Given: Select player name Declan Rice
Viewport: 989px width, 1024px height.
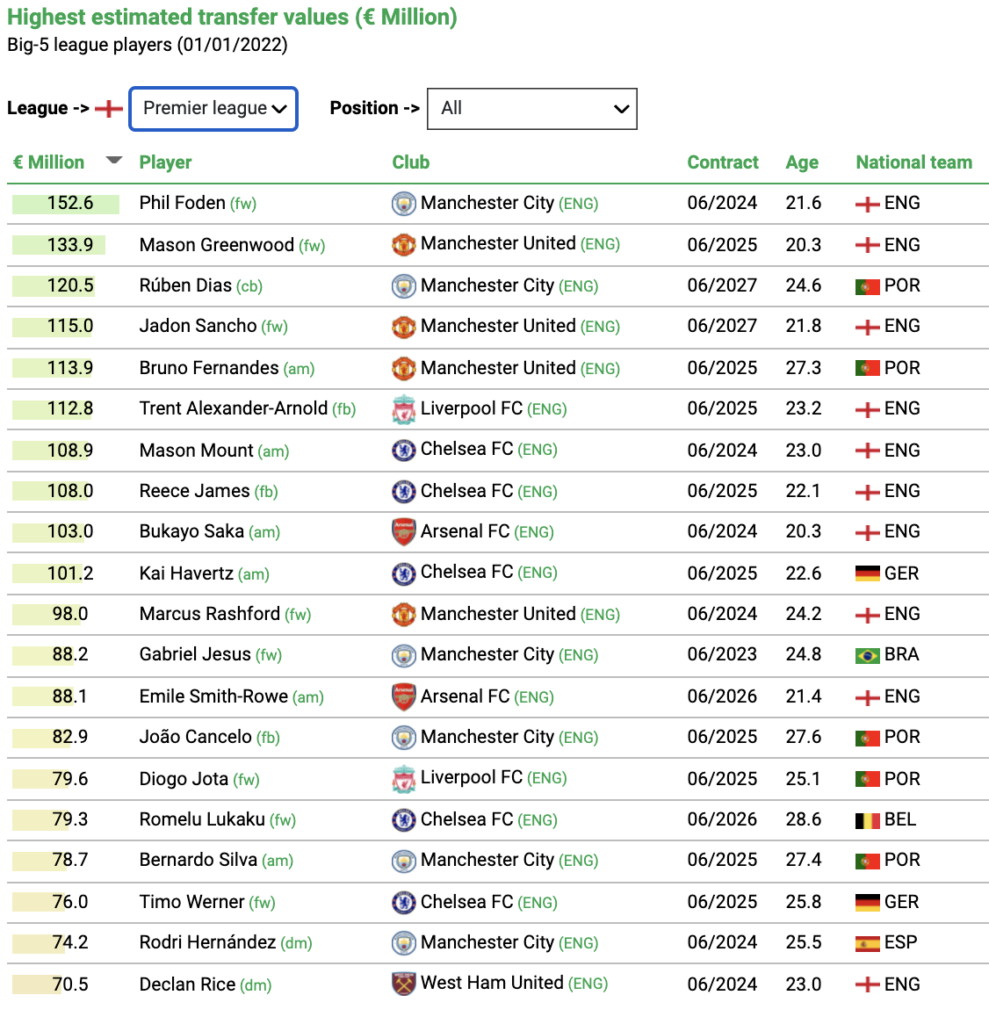Looking at the screenshot, I should click(187, 984).
